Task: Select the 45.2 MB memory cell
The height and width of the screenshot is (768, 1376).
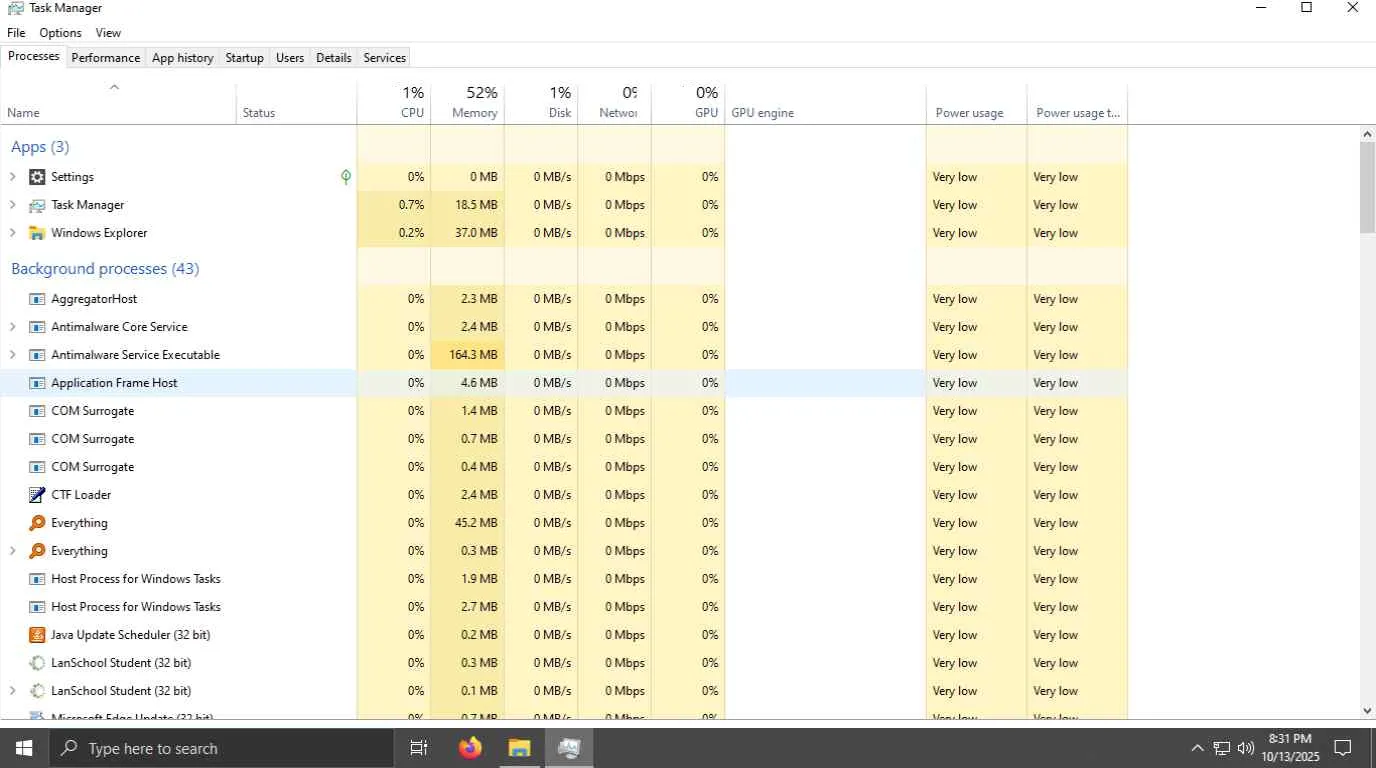Action: [x=467, y=523]
